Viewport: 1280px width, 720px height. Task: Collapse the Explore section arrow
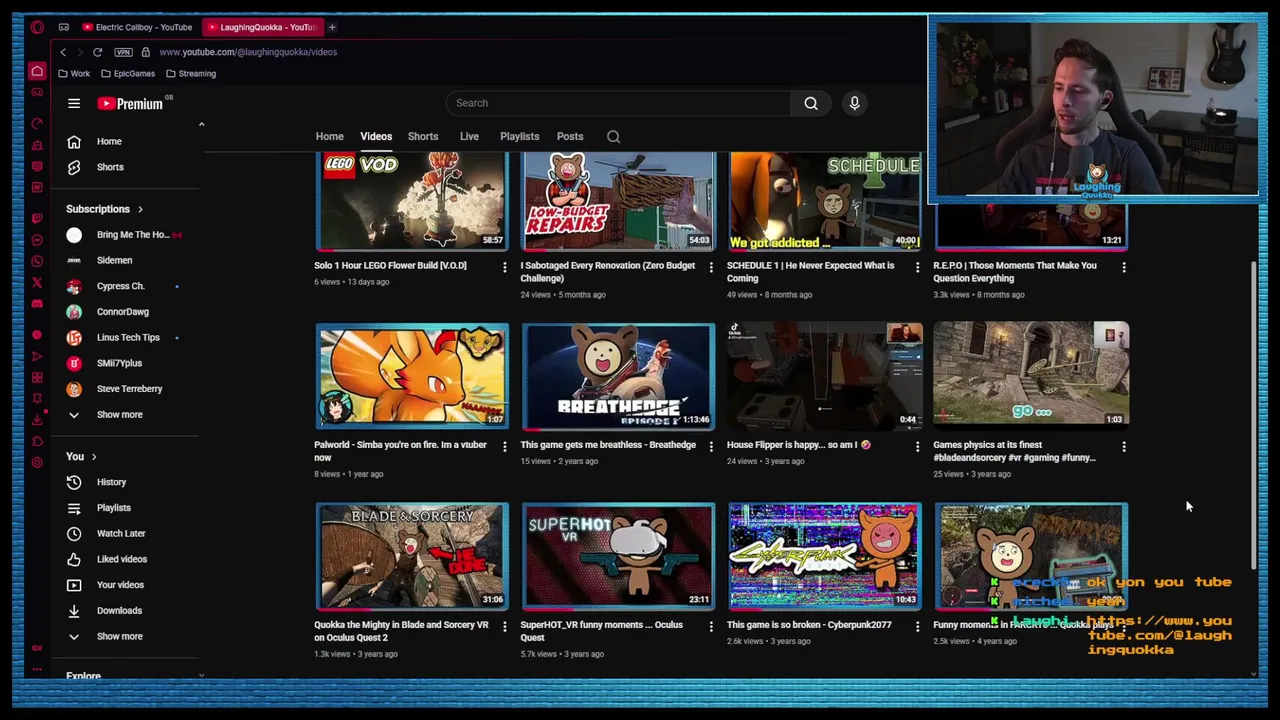point(201,676)
